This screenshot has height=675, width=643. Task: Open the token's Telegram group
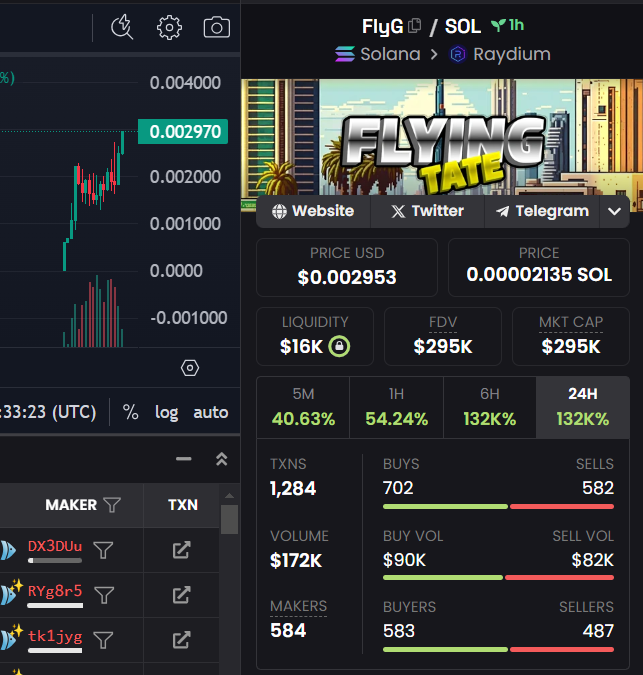coord(542,211)
